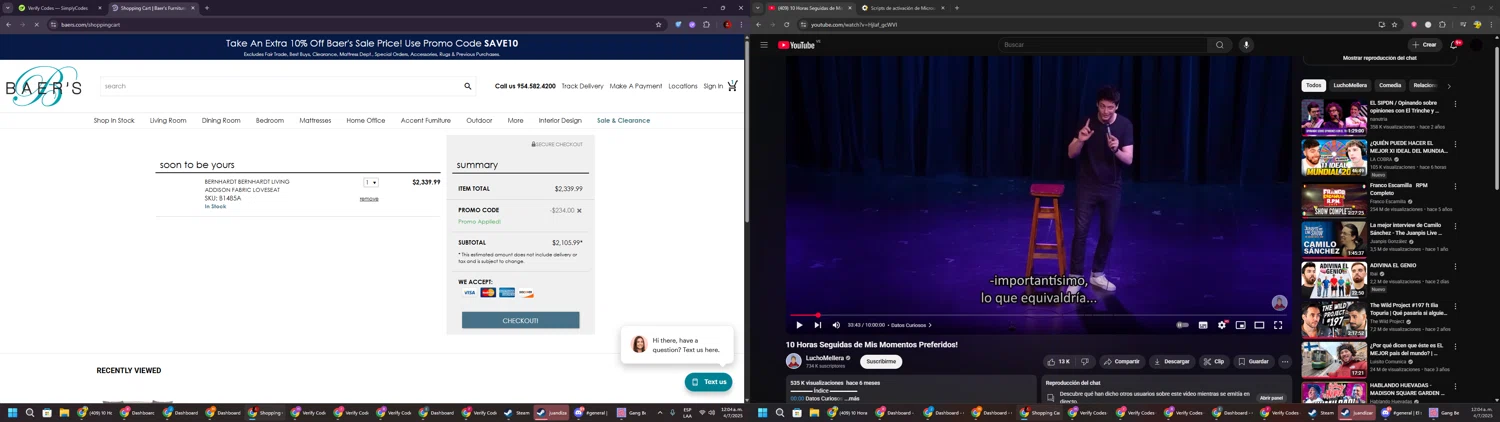
Task: Click the search magnifier on Baer's site
Action: pyautogui.click(x=467, y=86)
